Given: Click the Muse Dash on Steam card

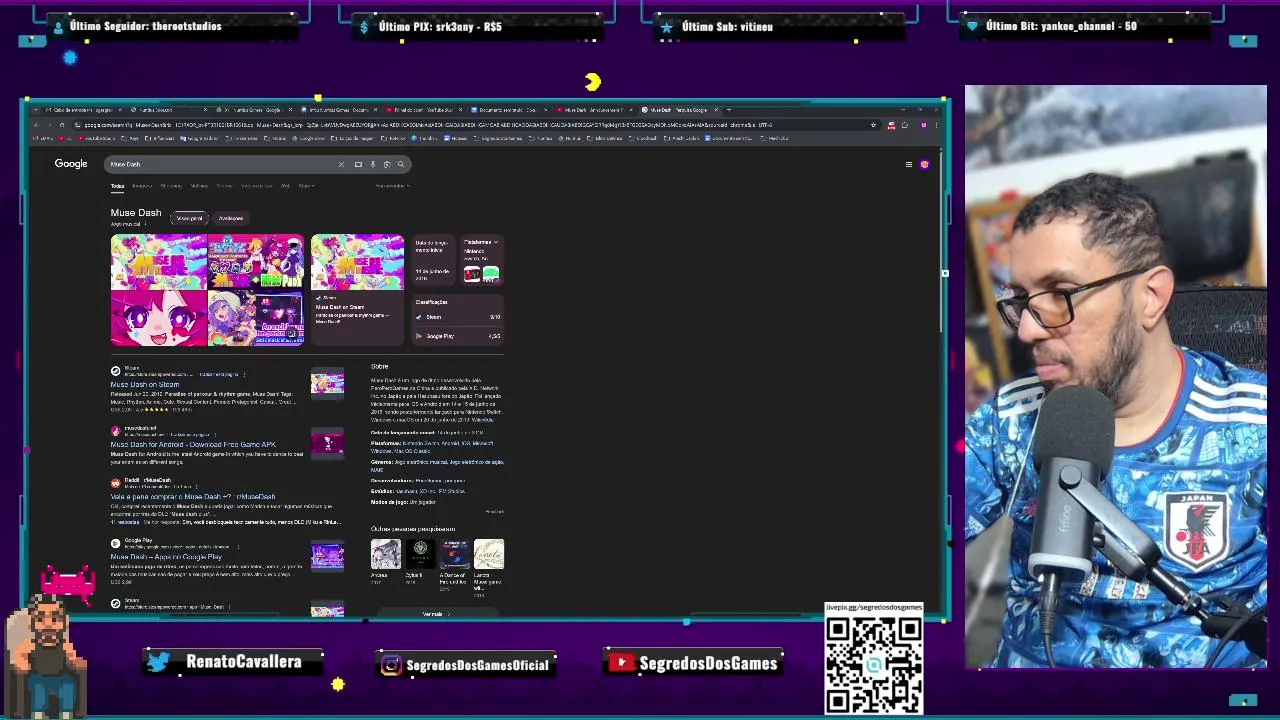Looking at the screenshot, I should click(357, 289).
